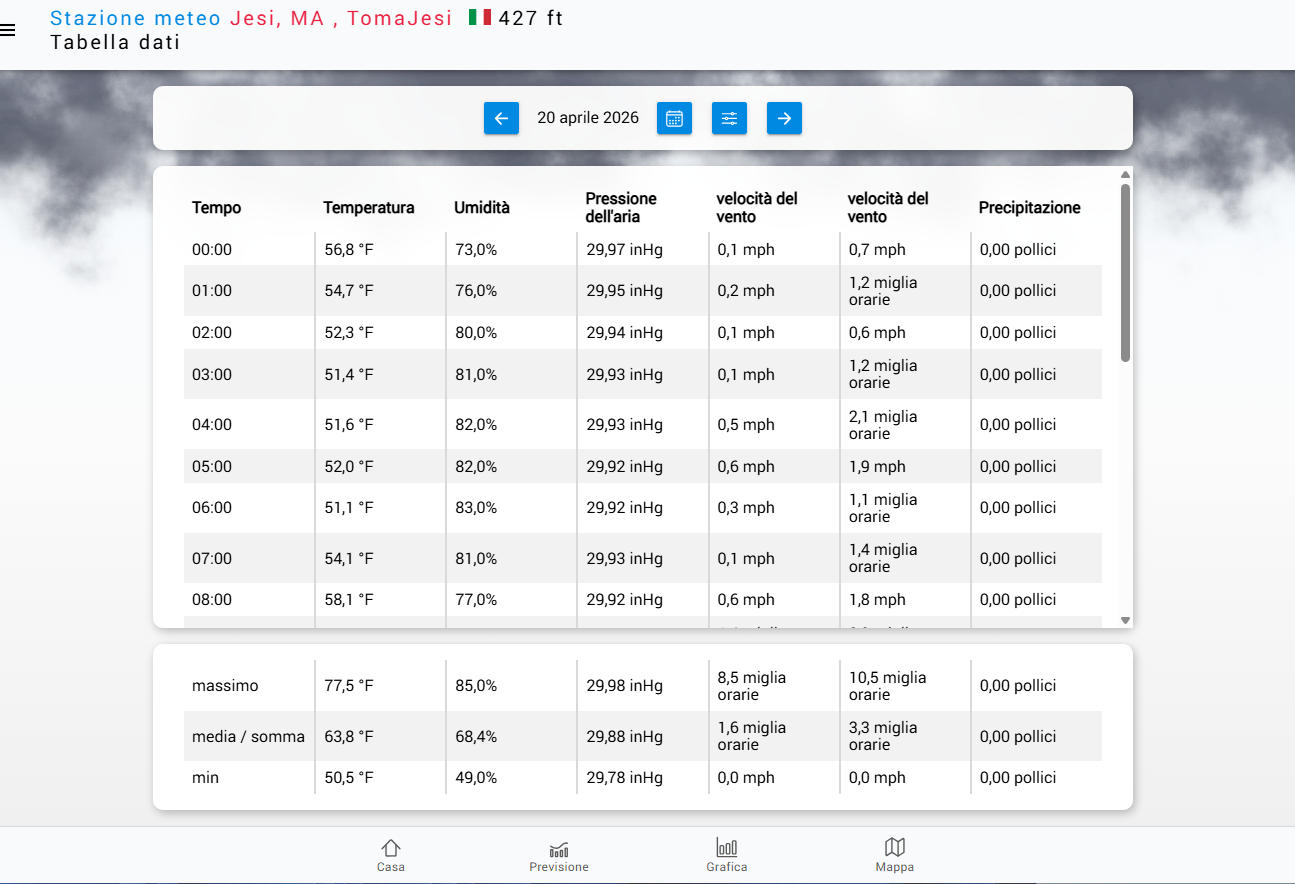The width and height of the screenshot is (1295, 884).
Task: Open the Grafica chart tab
Action: (727, 856)
